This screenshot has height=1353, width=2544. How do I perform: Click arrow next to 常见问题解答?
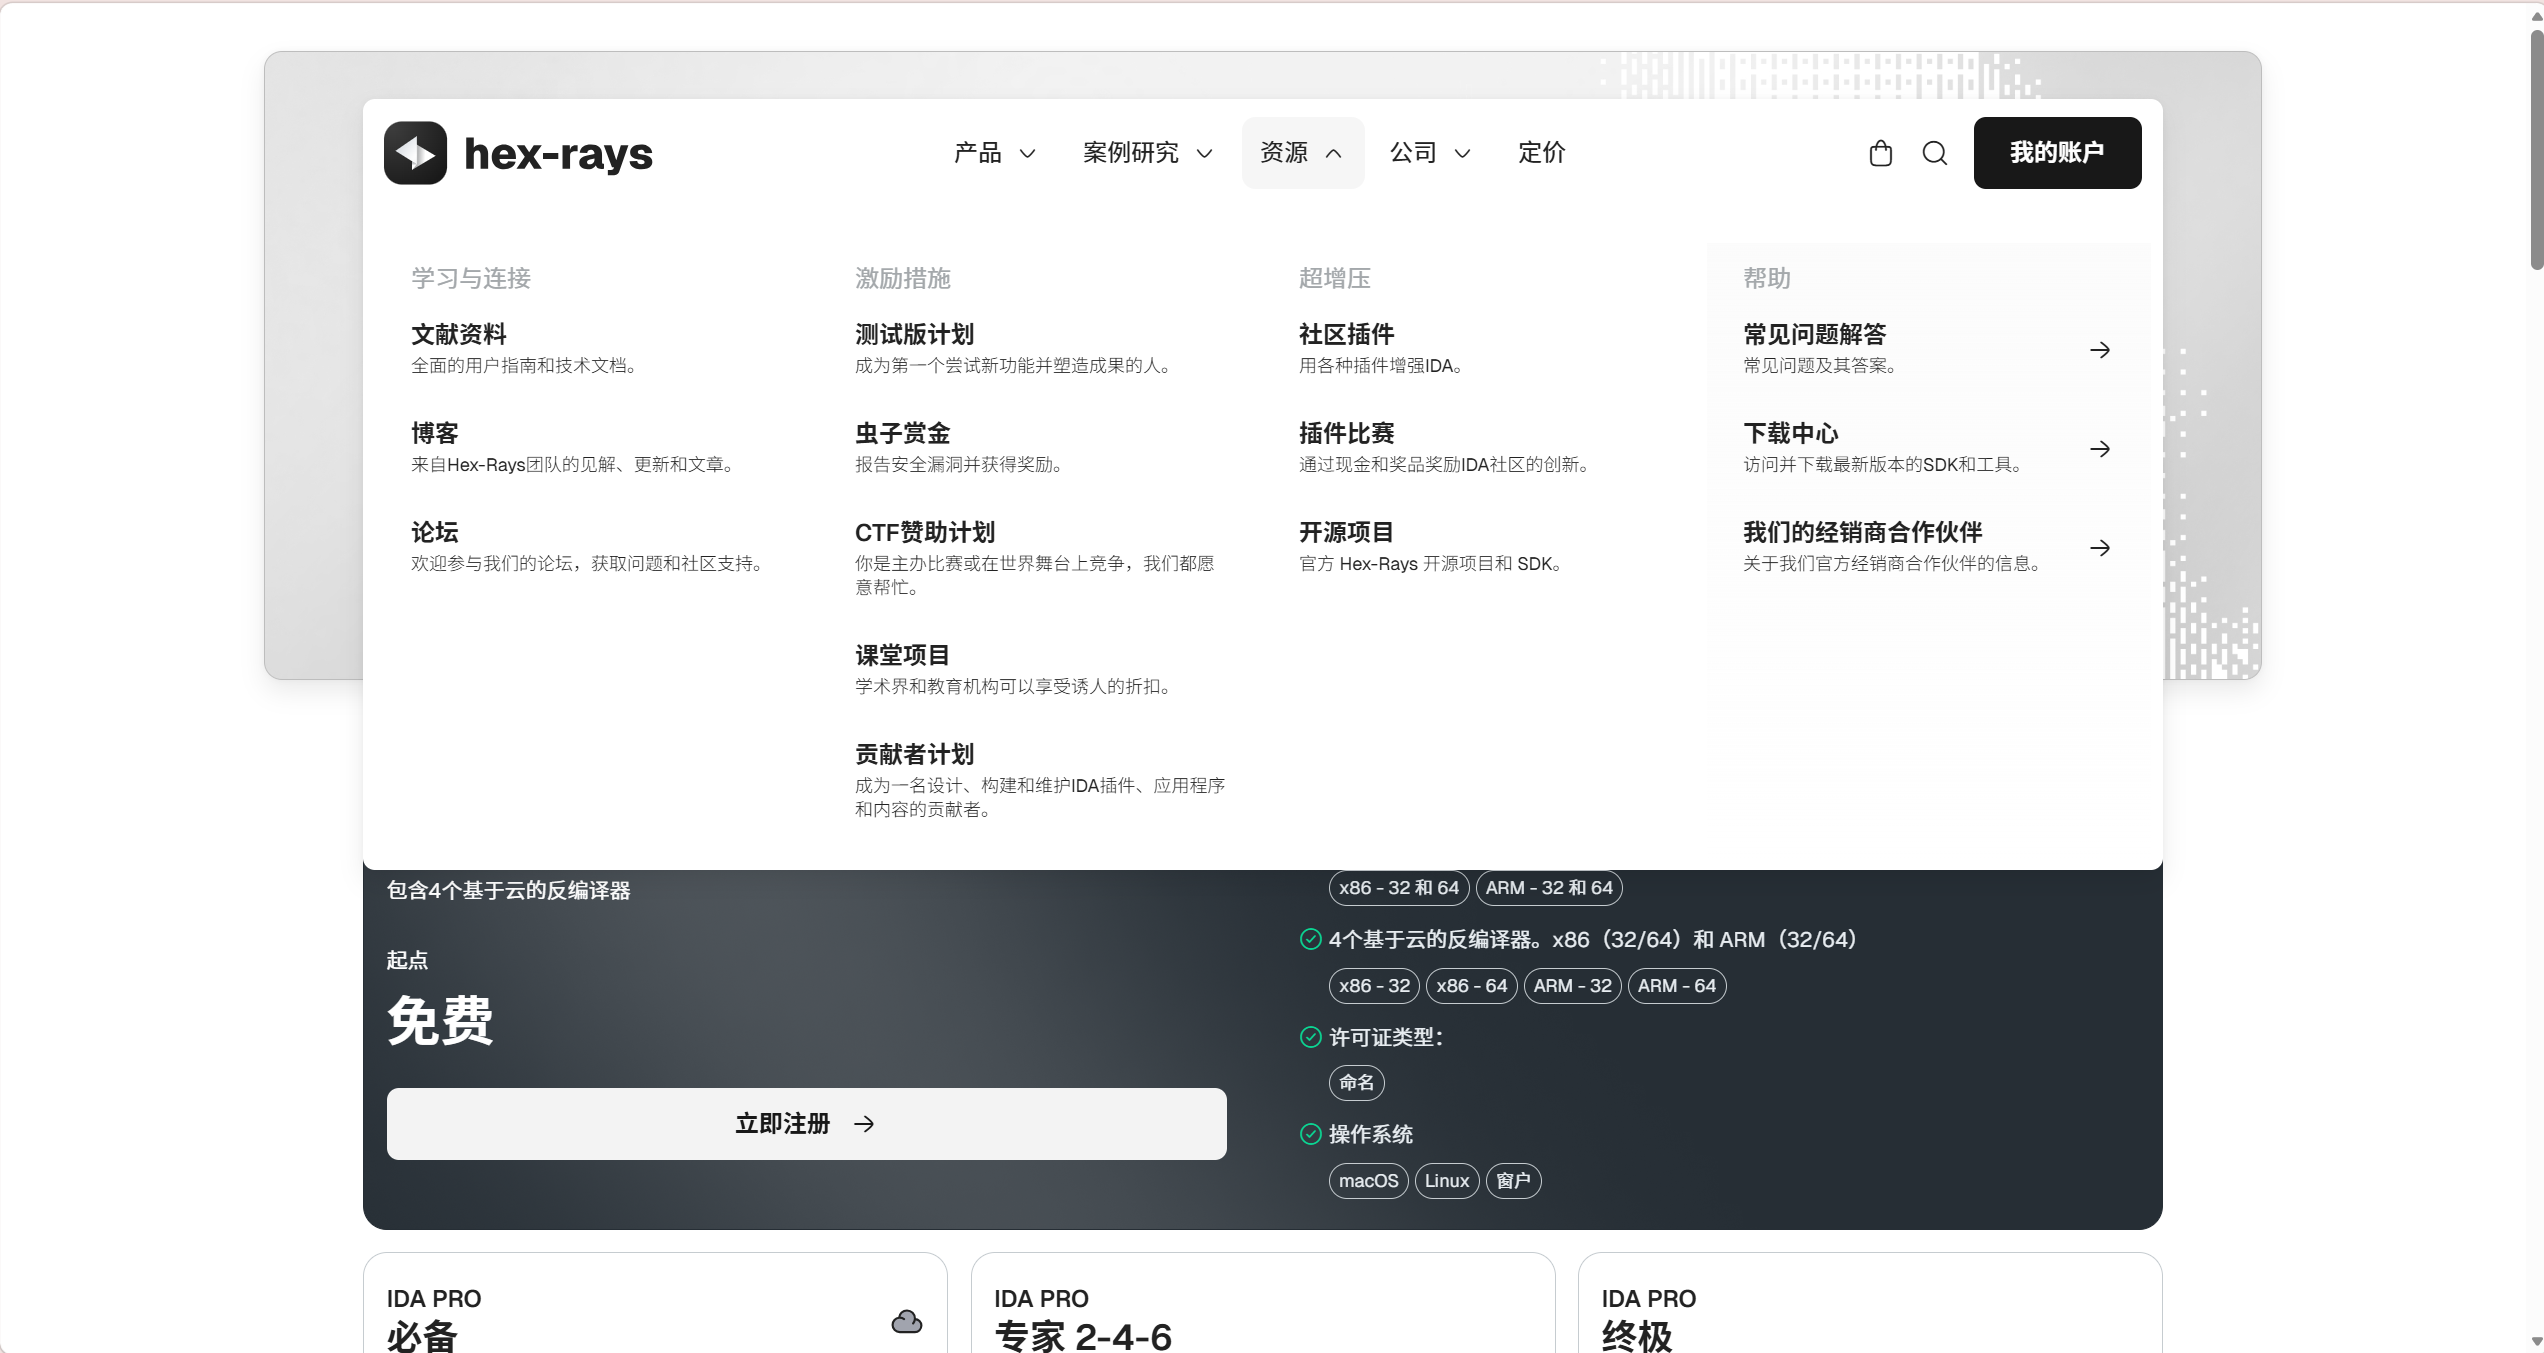(2099, 350)
